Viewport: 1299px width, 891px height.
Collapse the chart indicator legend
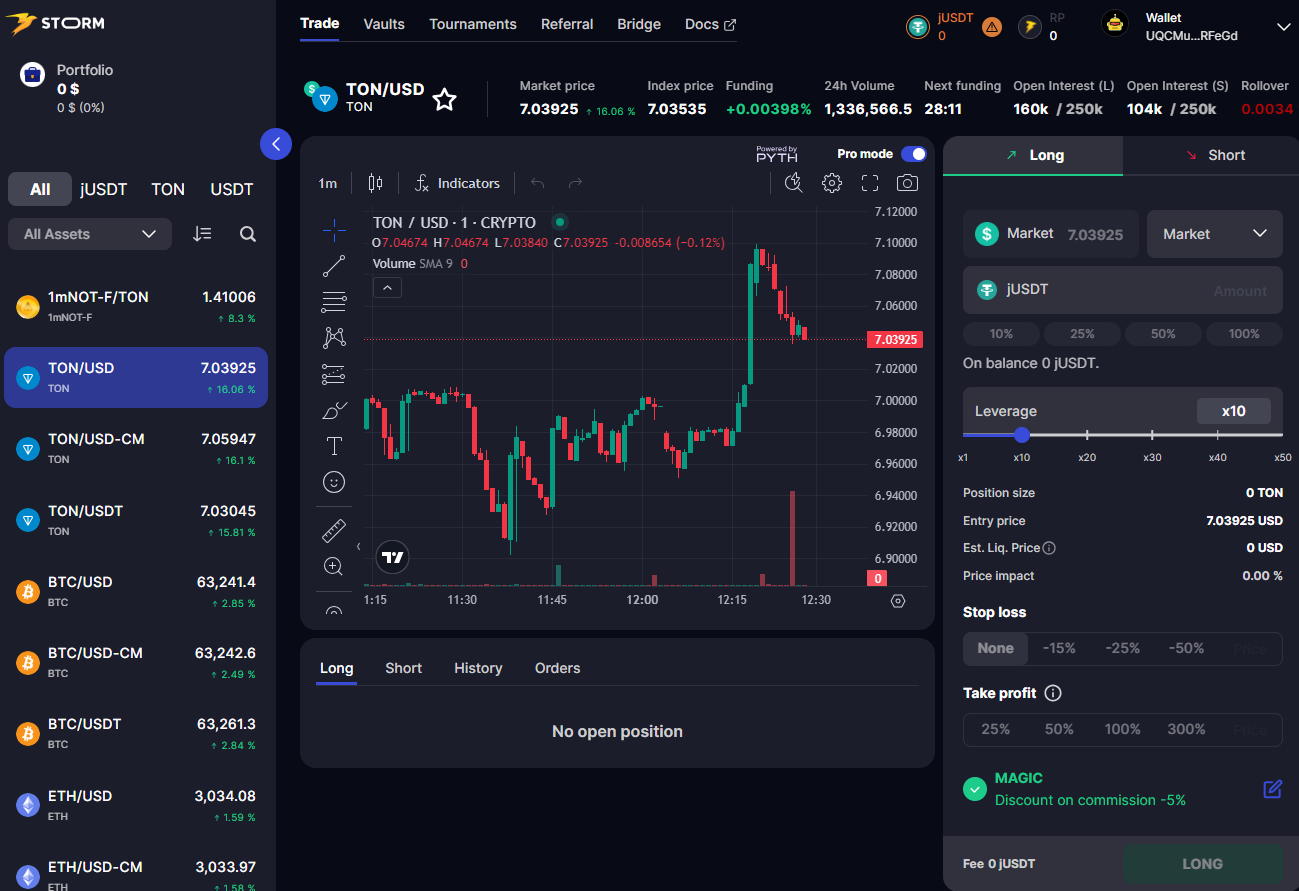point(387,288)
